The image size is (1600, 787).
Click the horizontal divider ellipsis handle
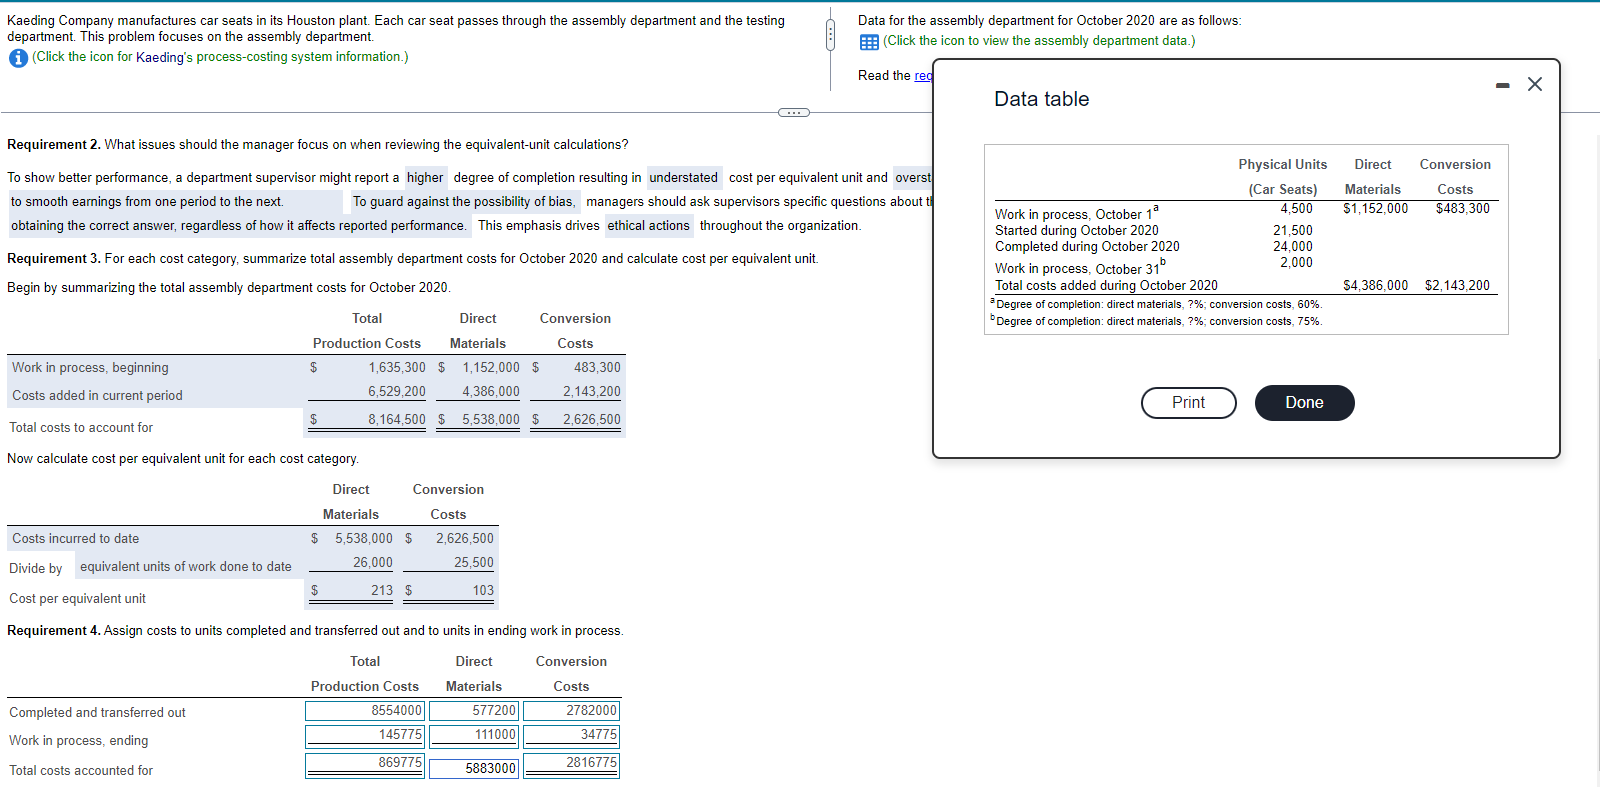[x=793, y=112]
